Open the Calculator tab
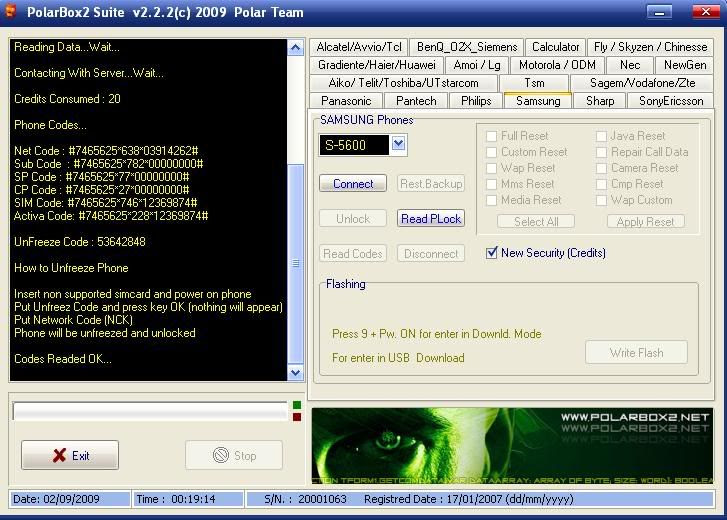The height and width of the screenshot is (520, 727). [x=555, y=47]
